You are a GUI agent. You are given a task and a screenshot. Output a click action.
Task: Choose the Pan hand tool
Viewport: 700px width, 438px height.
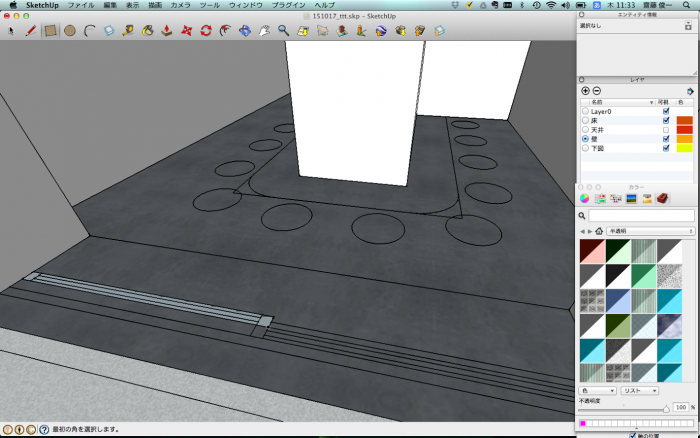point(264,30)
